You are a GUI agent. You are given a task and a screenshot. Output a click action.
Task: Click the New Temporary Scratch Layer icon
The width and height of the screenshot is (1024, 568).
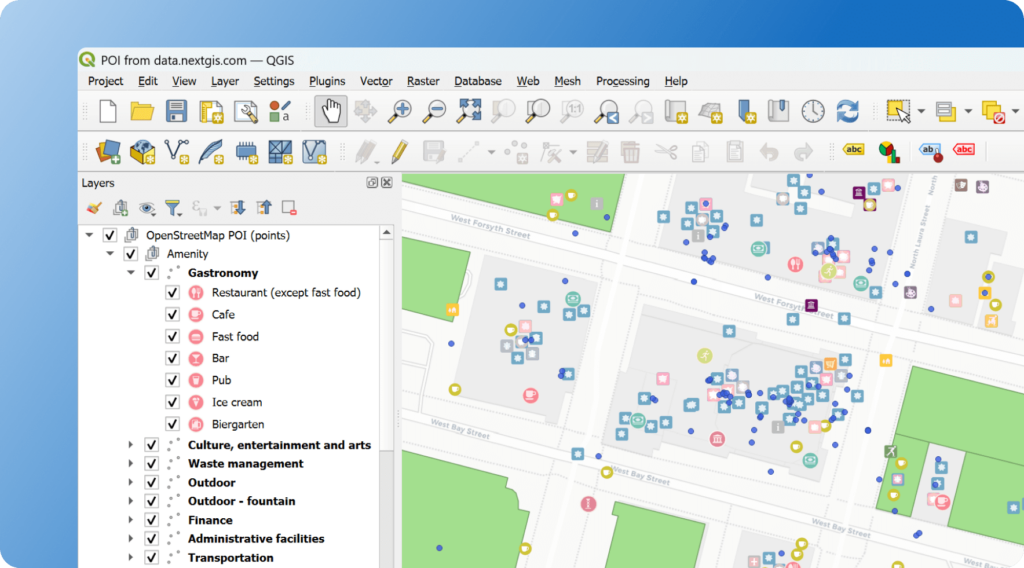coord(246,151)
